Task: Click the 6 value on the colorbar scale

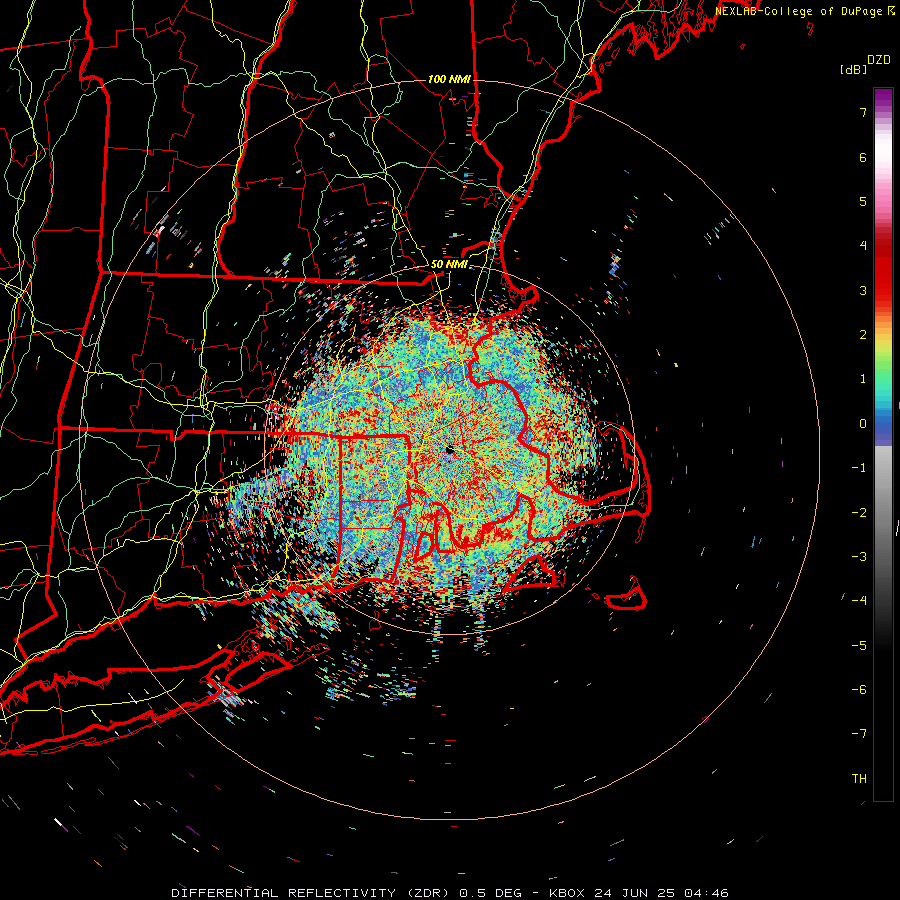Action: pyautogui.click(x=863, y=157)
